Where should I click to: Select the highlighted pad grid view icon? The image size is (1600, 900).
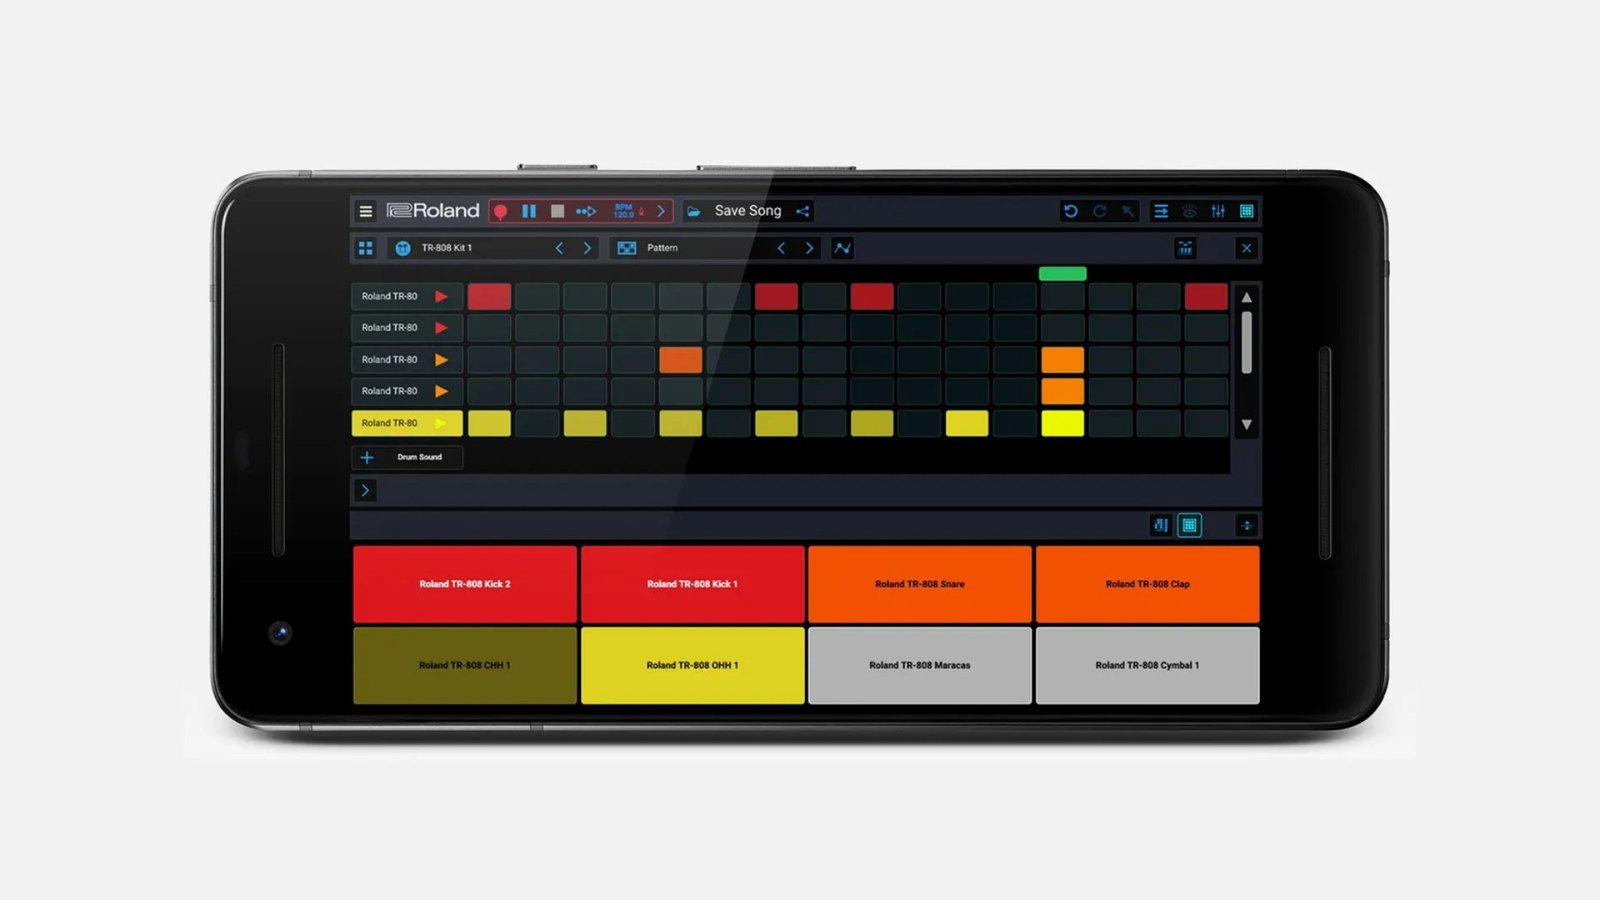[1189, 525]
